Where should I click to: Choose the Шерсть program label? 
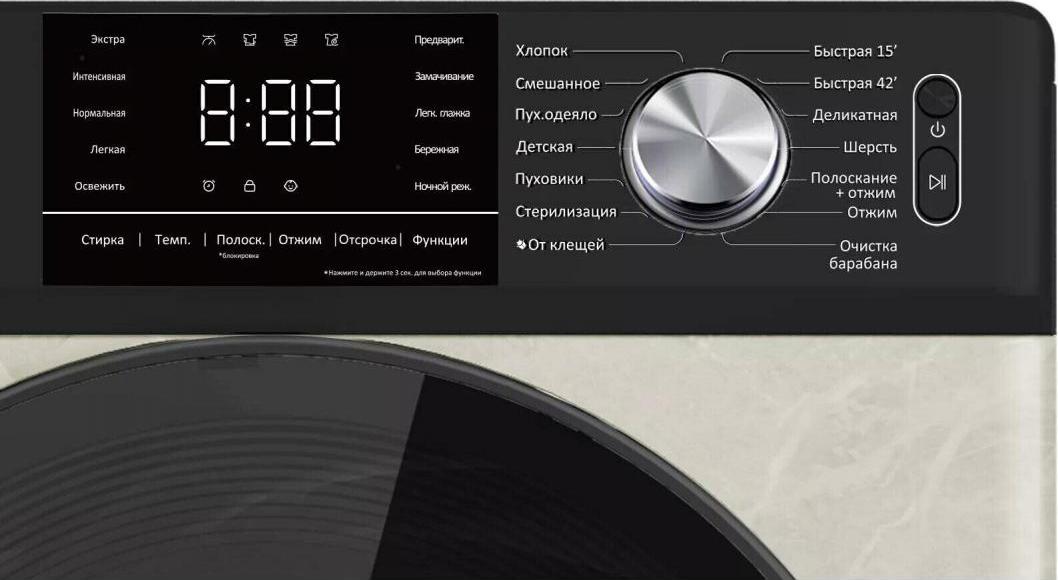(870, 147)
